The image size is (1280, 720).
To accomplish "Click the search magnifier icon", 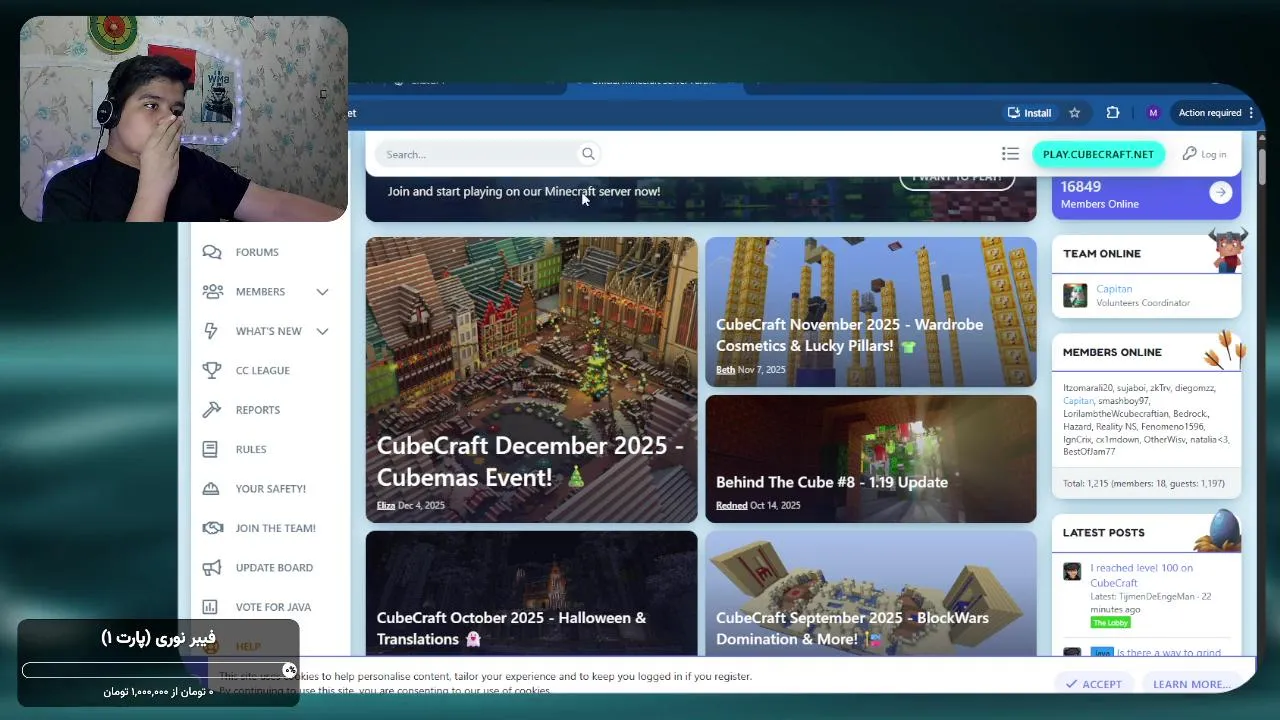I will [588, 154].
